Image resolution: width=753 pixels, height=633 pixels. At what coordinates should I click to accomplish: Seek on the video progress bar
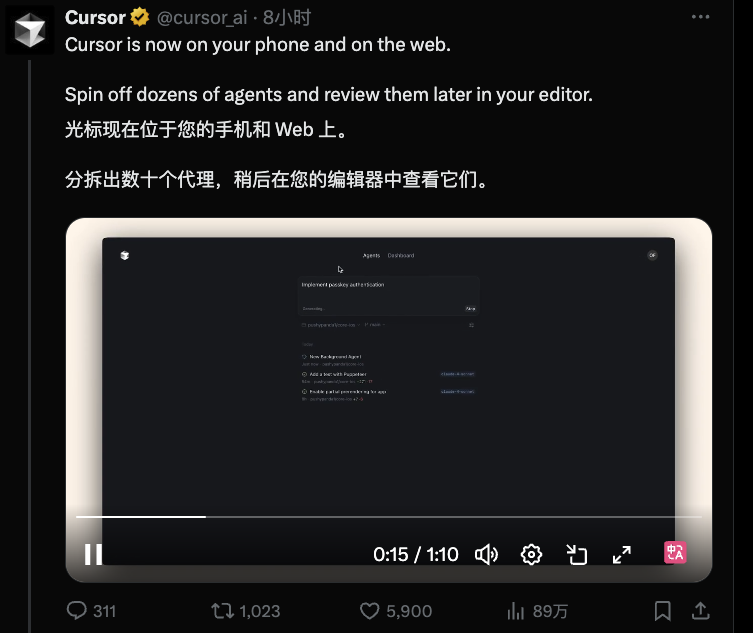389,517
